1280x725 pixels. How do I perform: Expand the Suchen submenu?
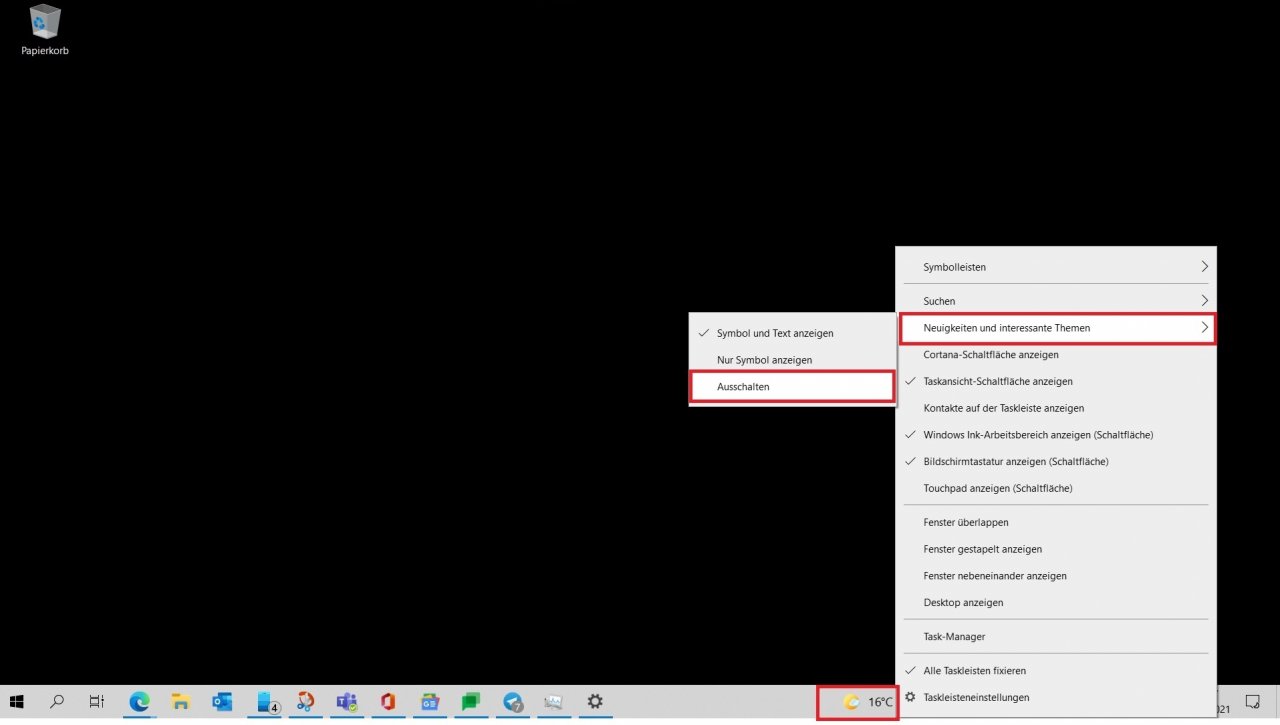tap(1056, 301)
